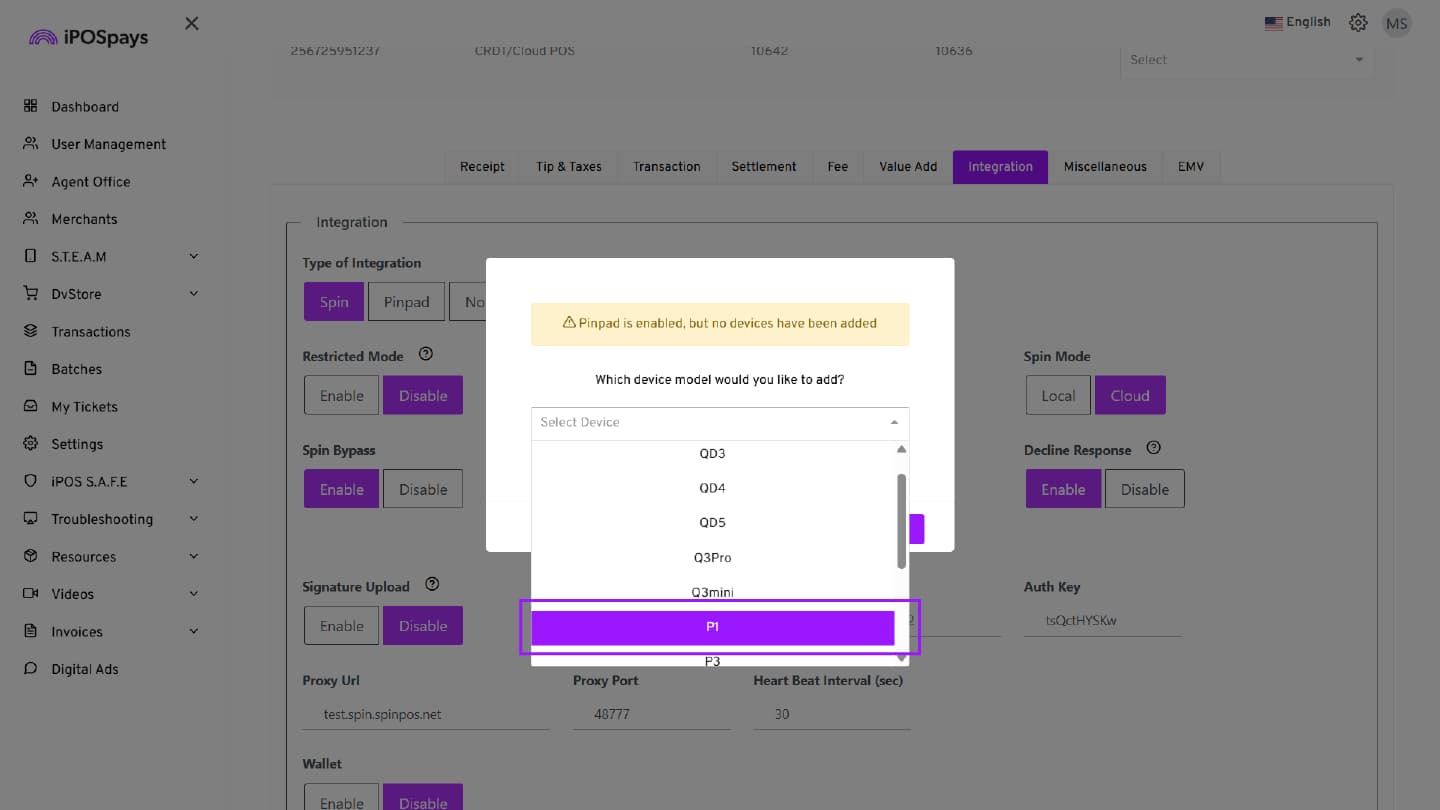Set Spin Mode to Local

(x=1058, y=396)
